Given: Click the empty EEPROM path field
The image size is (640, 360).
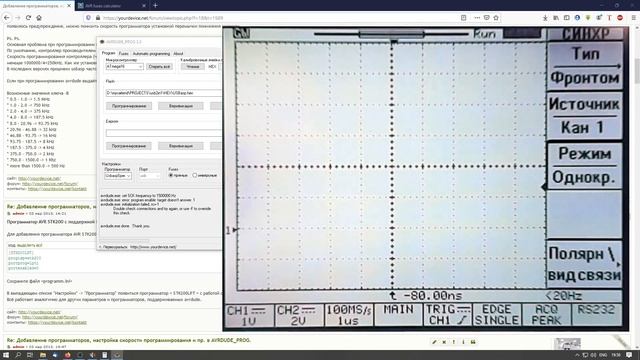Looking at the screenshot, I should click(x=164, y=133).
